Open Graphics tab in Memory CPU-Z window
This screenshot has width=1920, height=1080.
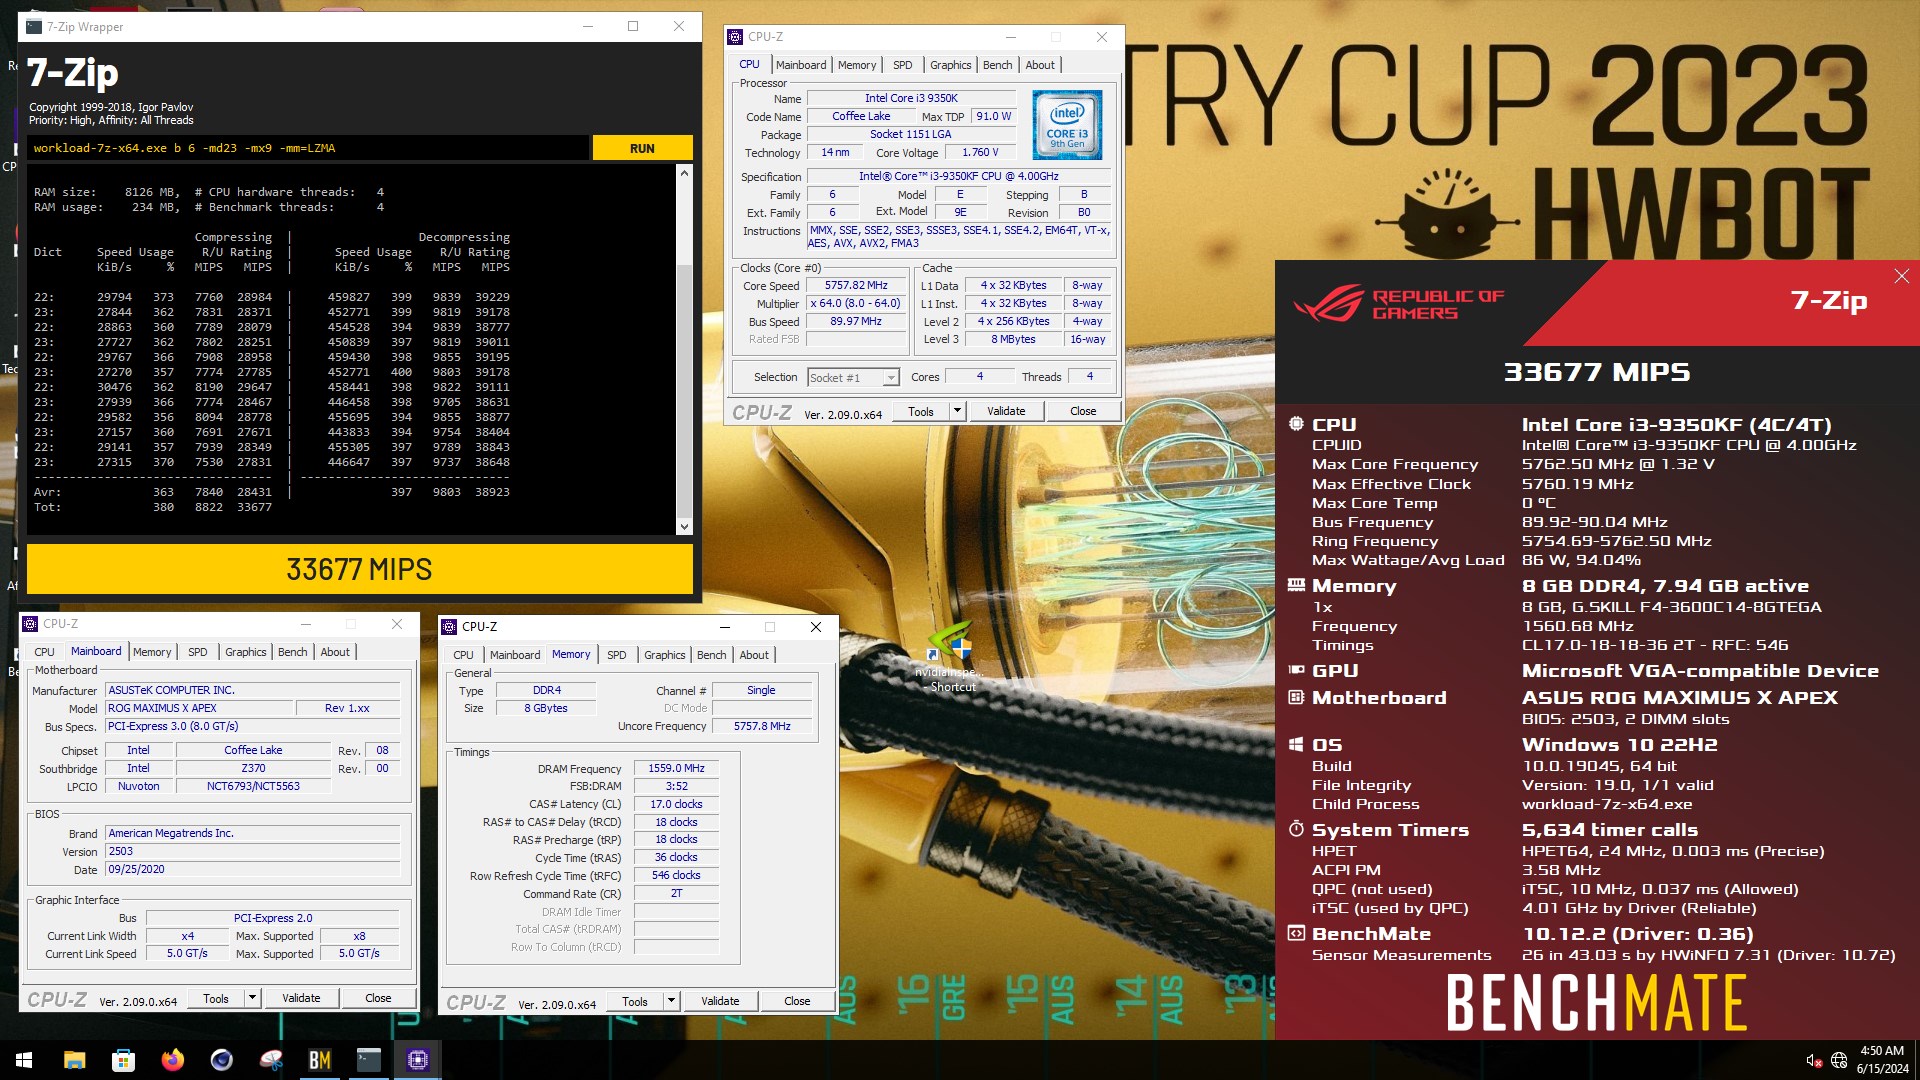tap(665, 655)
